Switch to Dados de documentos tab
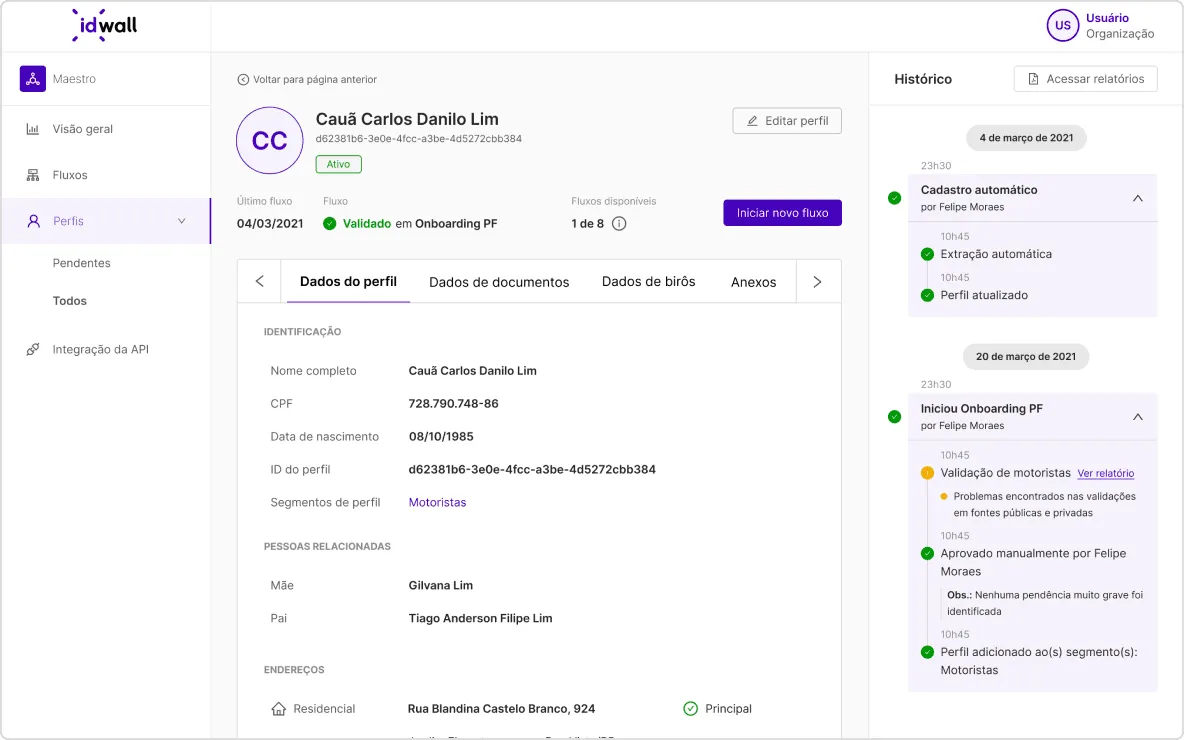Screen dimensions: 1184x740 point(499,282)
